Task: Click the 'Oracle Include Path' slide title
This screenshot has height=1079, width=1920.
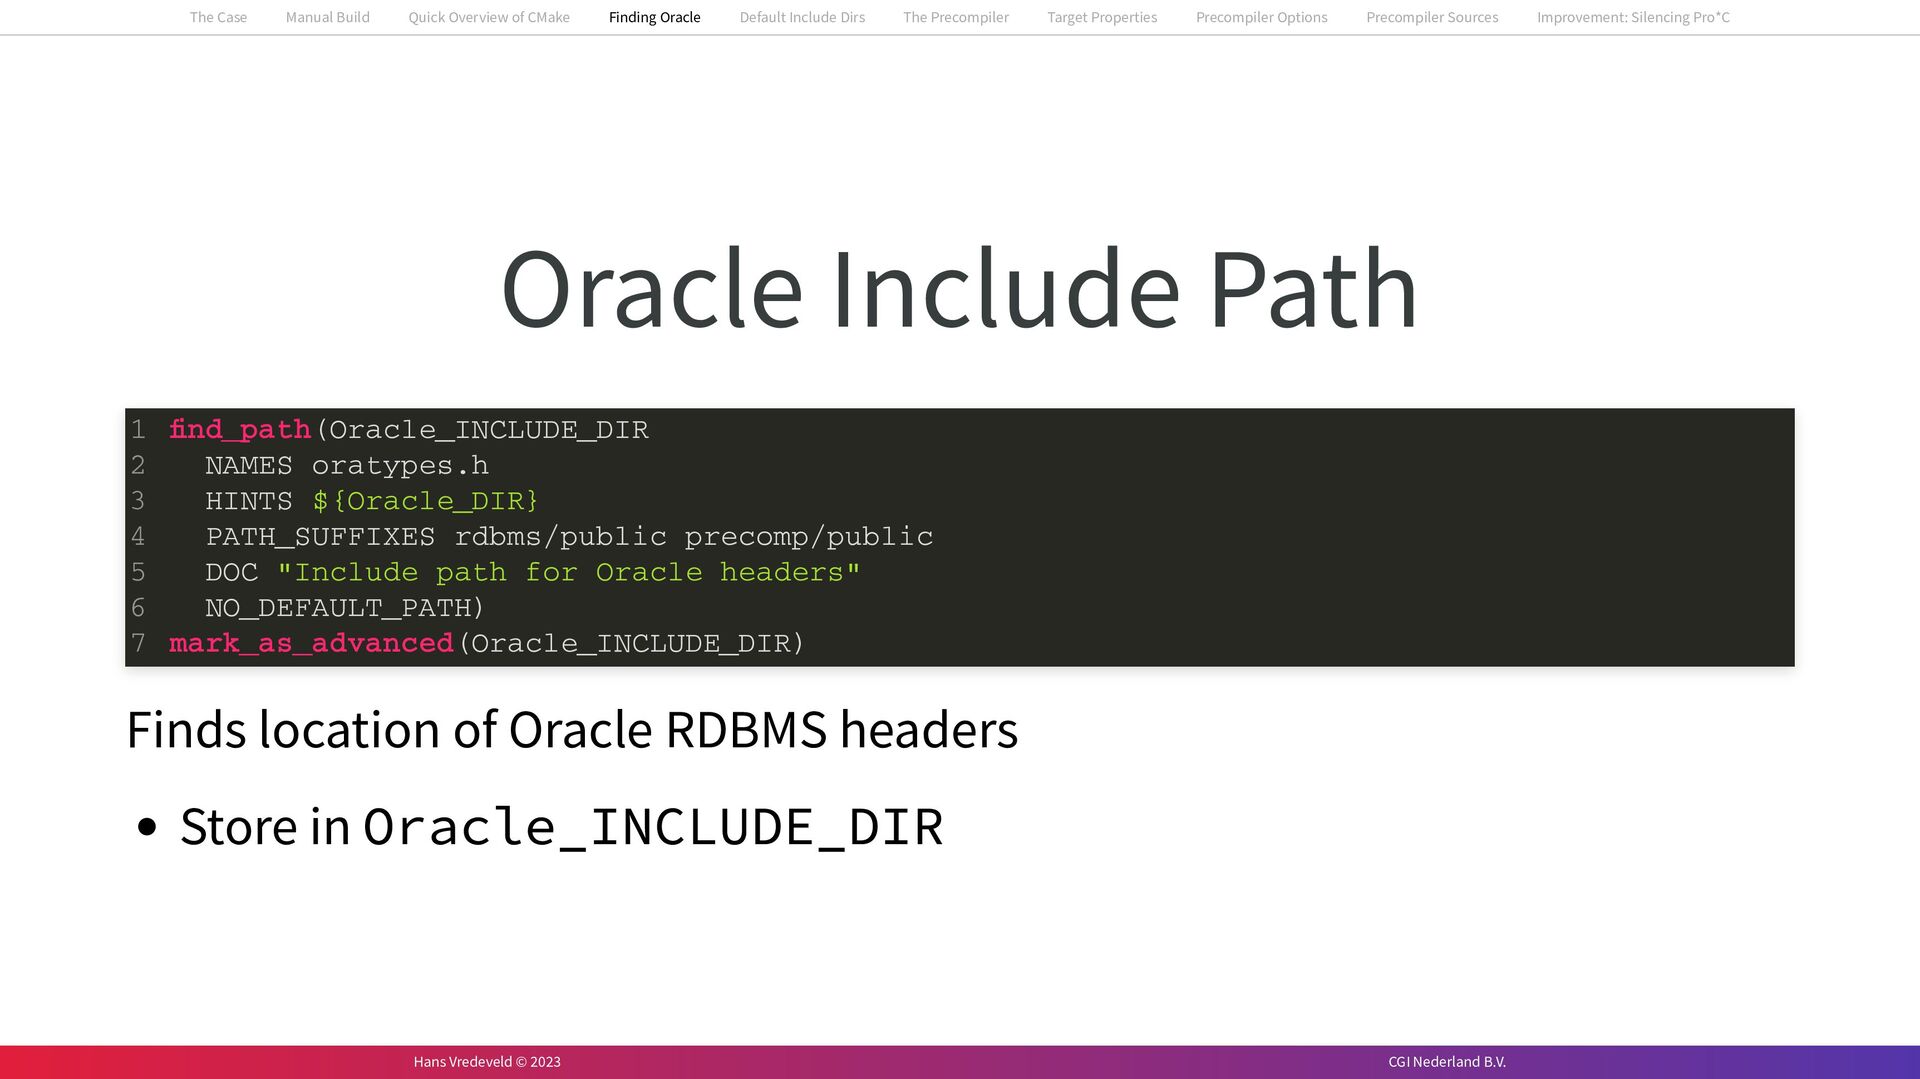Action: pos(959,289)
